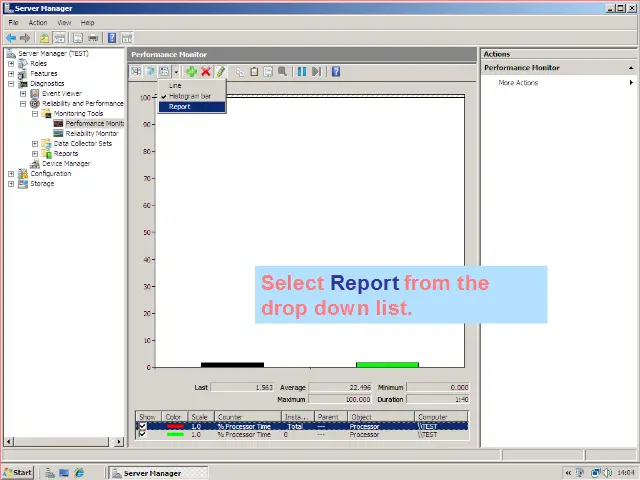Click the tree pane horizontal scrollbar left arrow
The width and height of the screenshot is (640, 480).
pos(9,442)
